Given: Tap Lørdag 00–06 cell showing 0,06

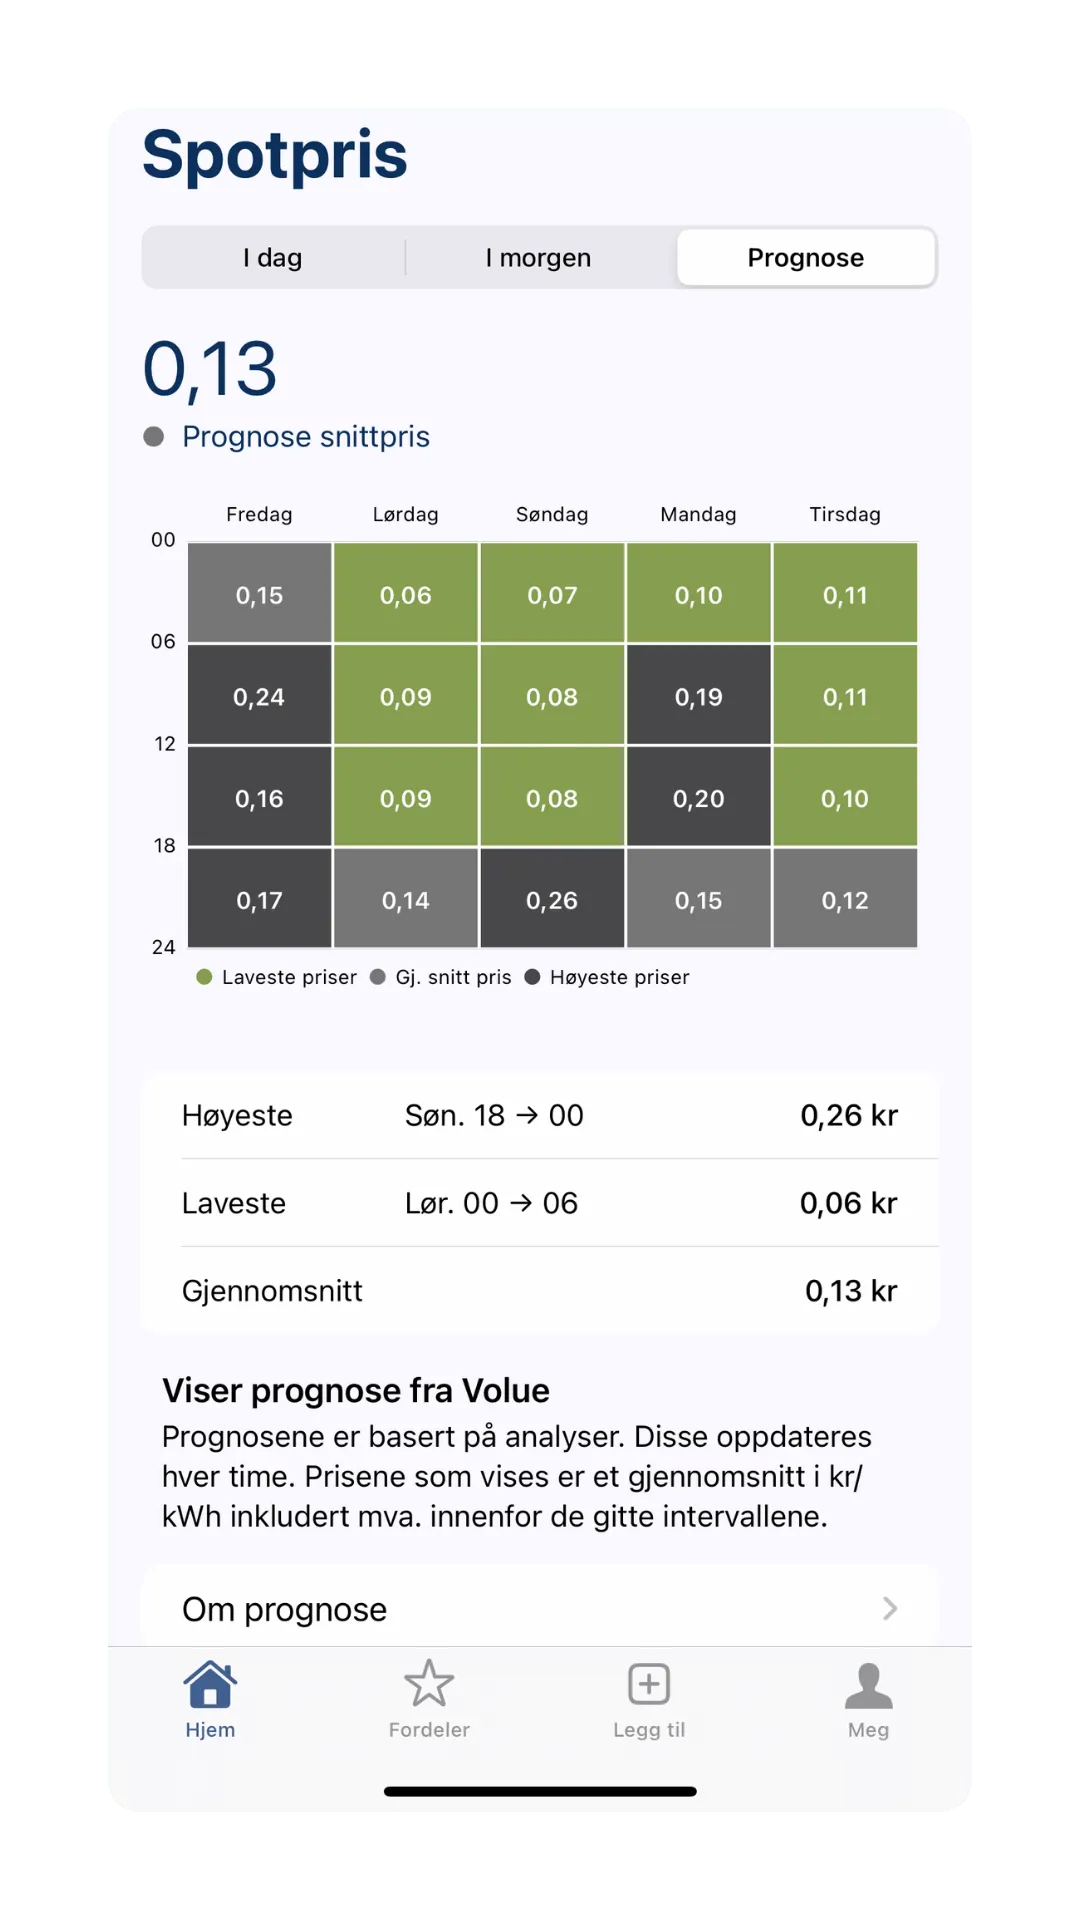Looking at the screenshot, I should (x=406, y=594).
